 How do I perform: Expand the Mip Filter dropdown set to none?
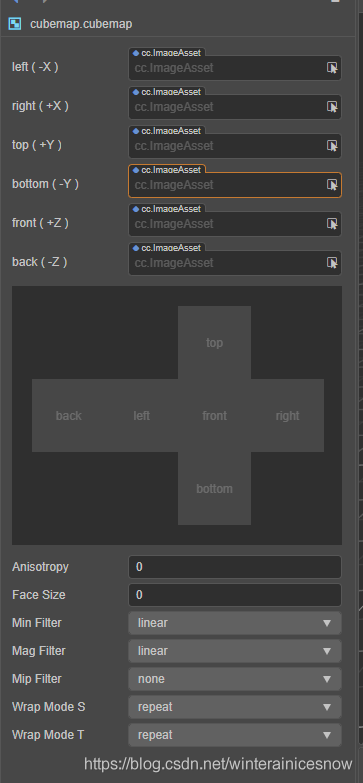[235, 679]
